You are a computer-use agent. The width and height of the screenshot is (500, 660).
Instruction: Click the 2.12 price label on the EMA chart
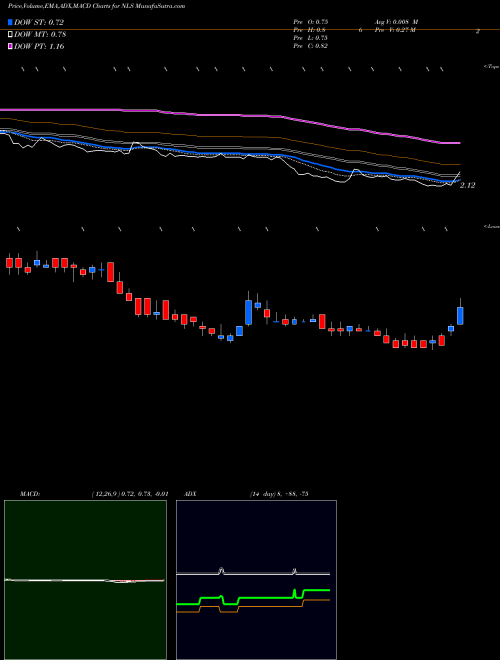point(467,185)
